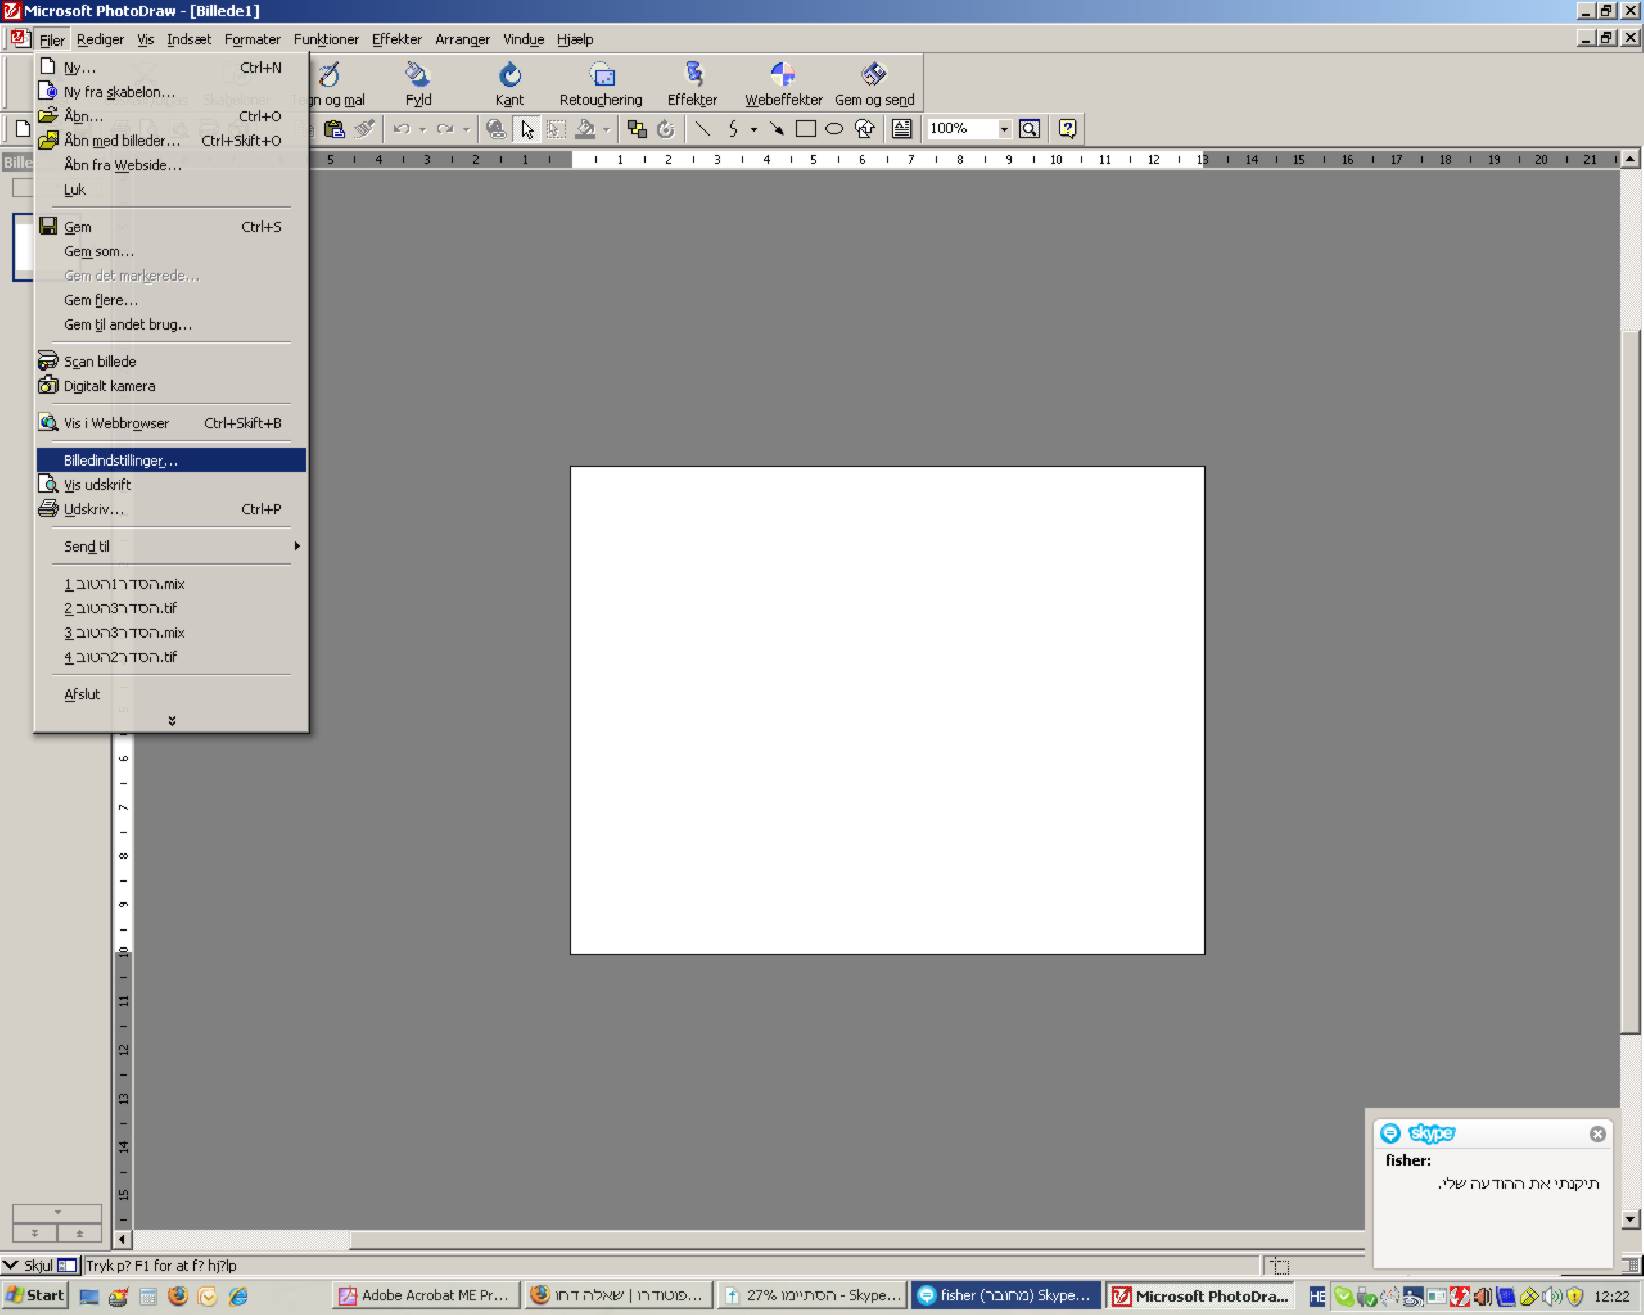The height and width of the screenshot is (1315, 1644).
Task: Expand the curve tool dropdown arrow
Action: pyautogui.click(x=753, y=129)
